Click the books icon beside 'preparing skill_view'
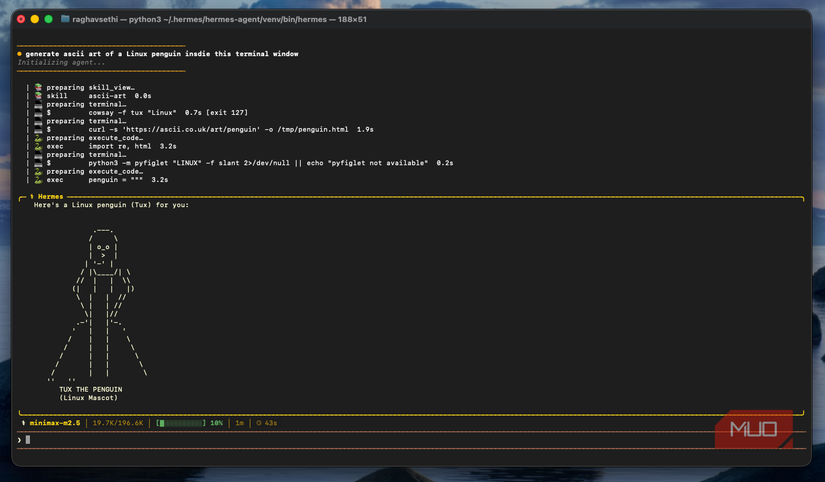The width and height of the screenshot is (825, 482). pyautogui.click(x=38, y=87)
